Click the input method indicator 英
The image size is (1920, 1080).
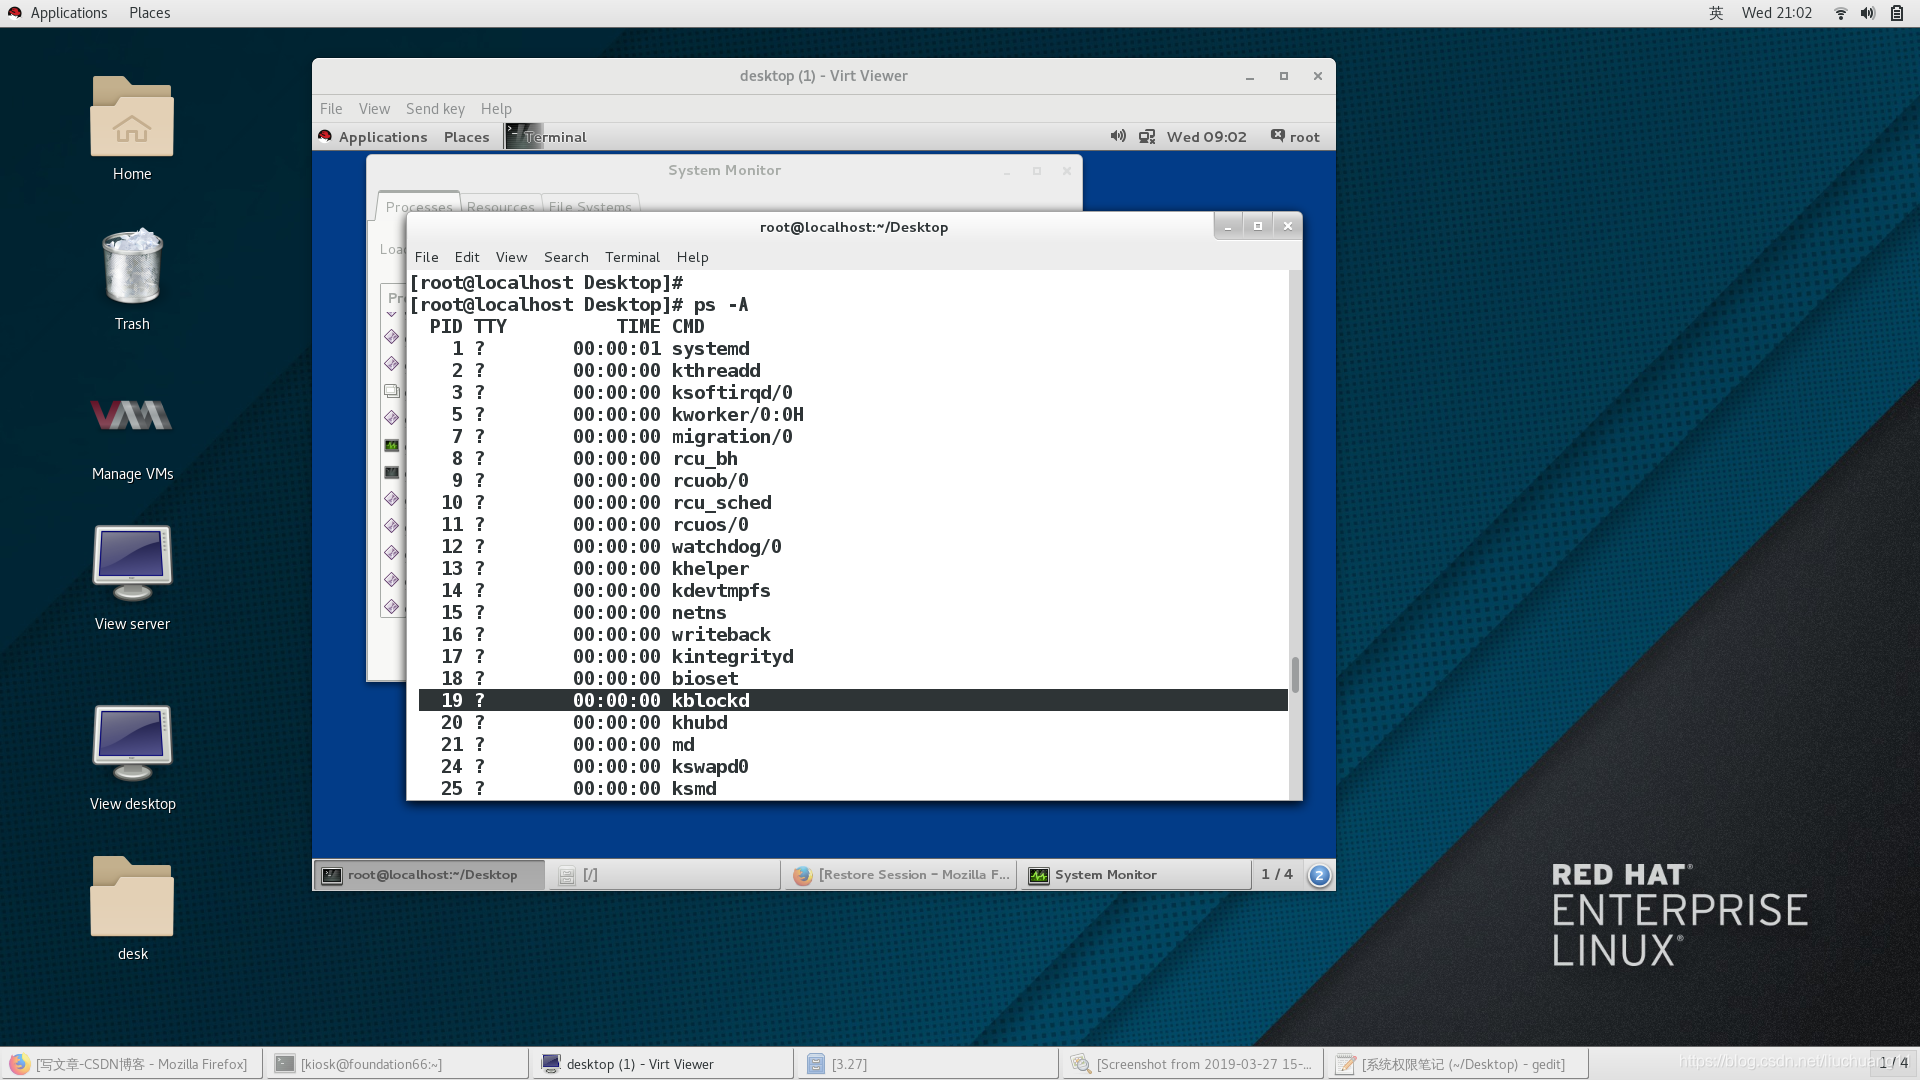(x=1716, y=13)
